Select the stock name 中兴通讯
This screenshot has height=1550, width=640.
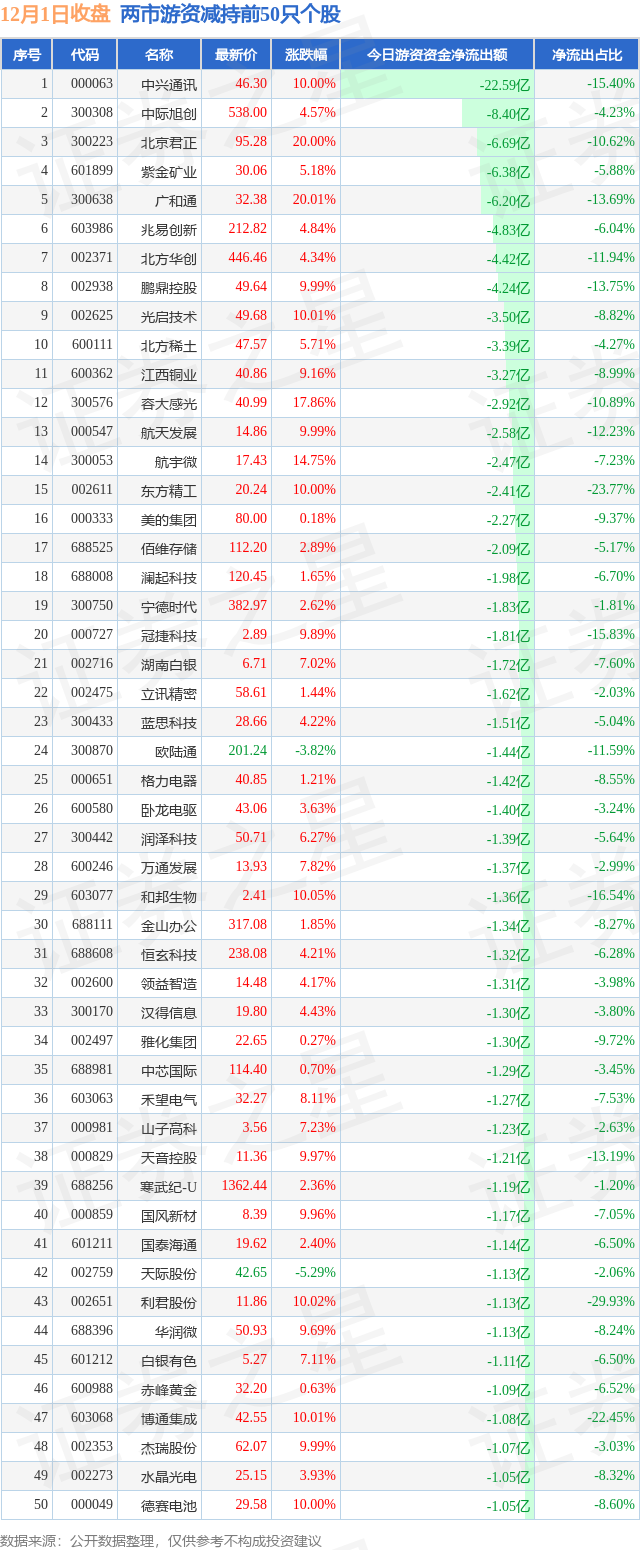169,84
